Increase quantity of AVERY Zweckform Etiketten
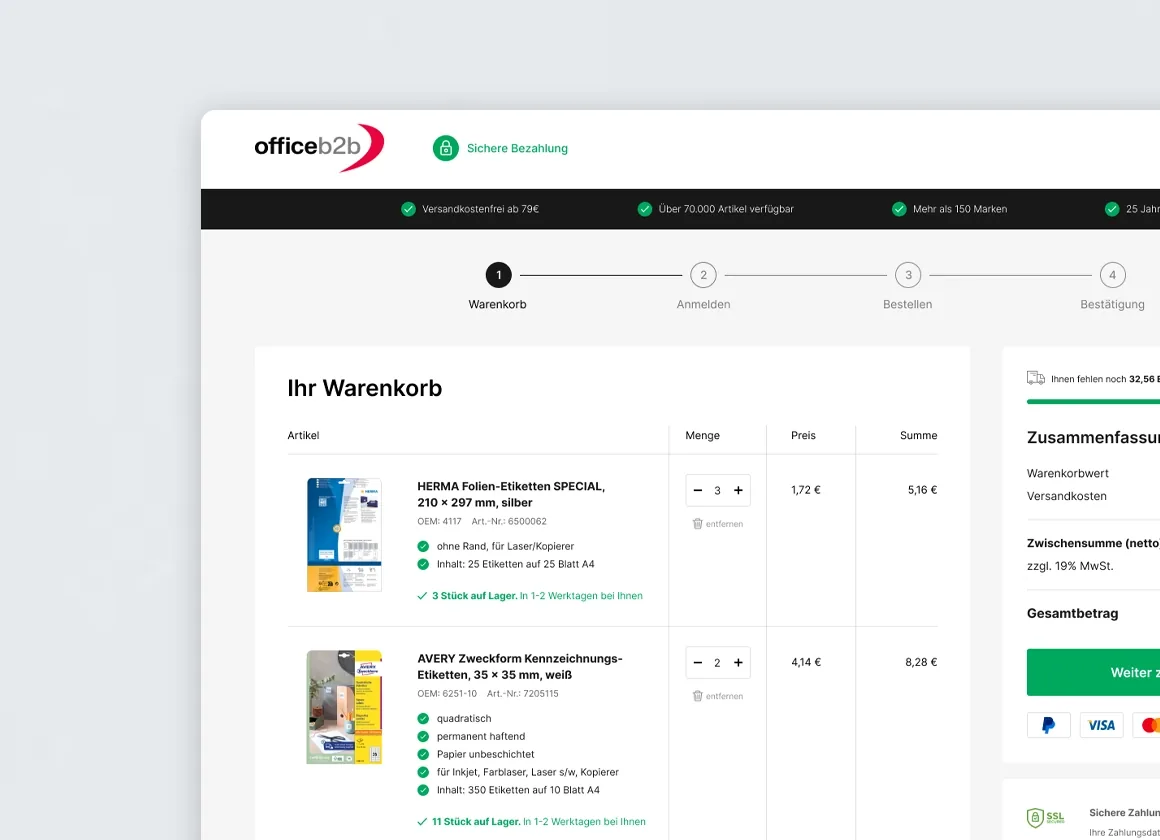This screenshot has width=1160, height=840. pos(738,663)
